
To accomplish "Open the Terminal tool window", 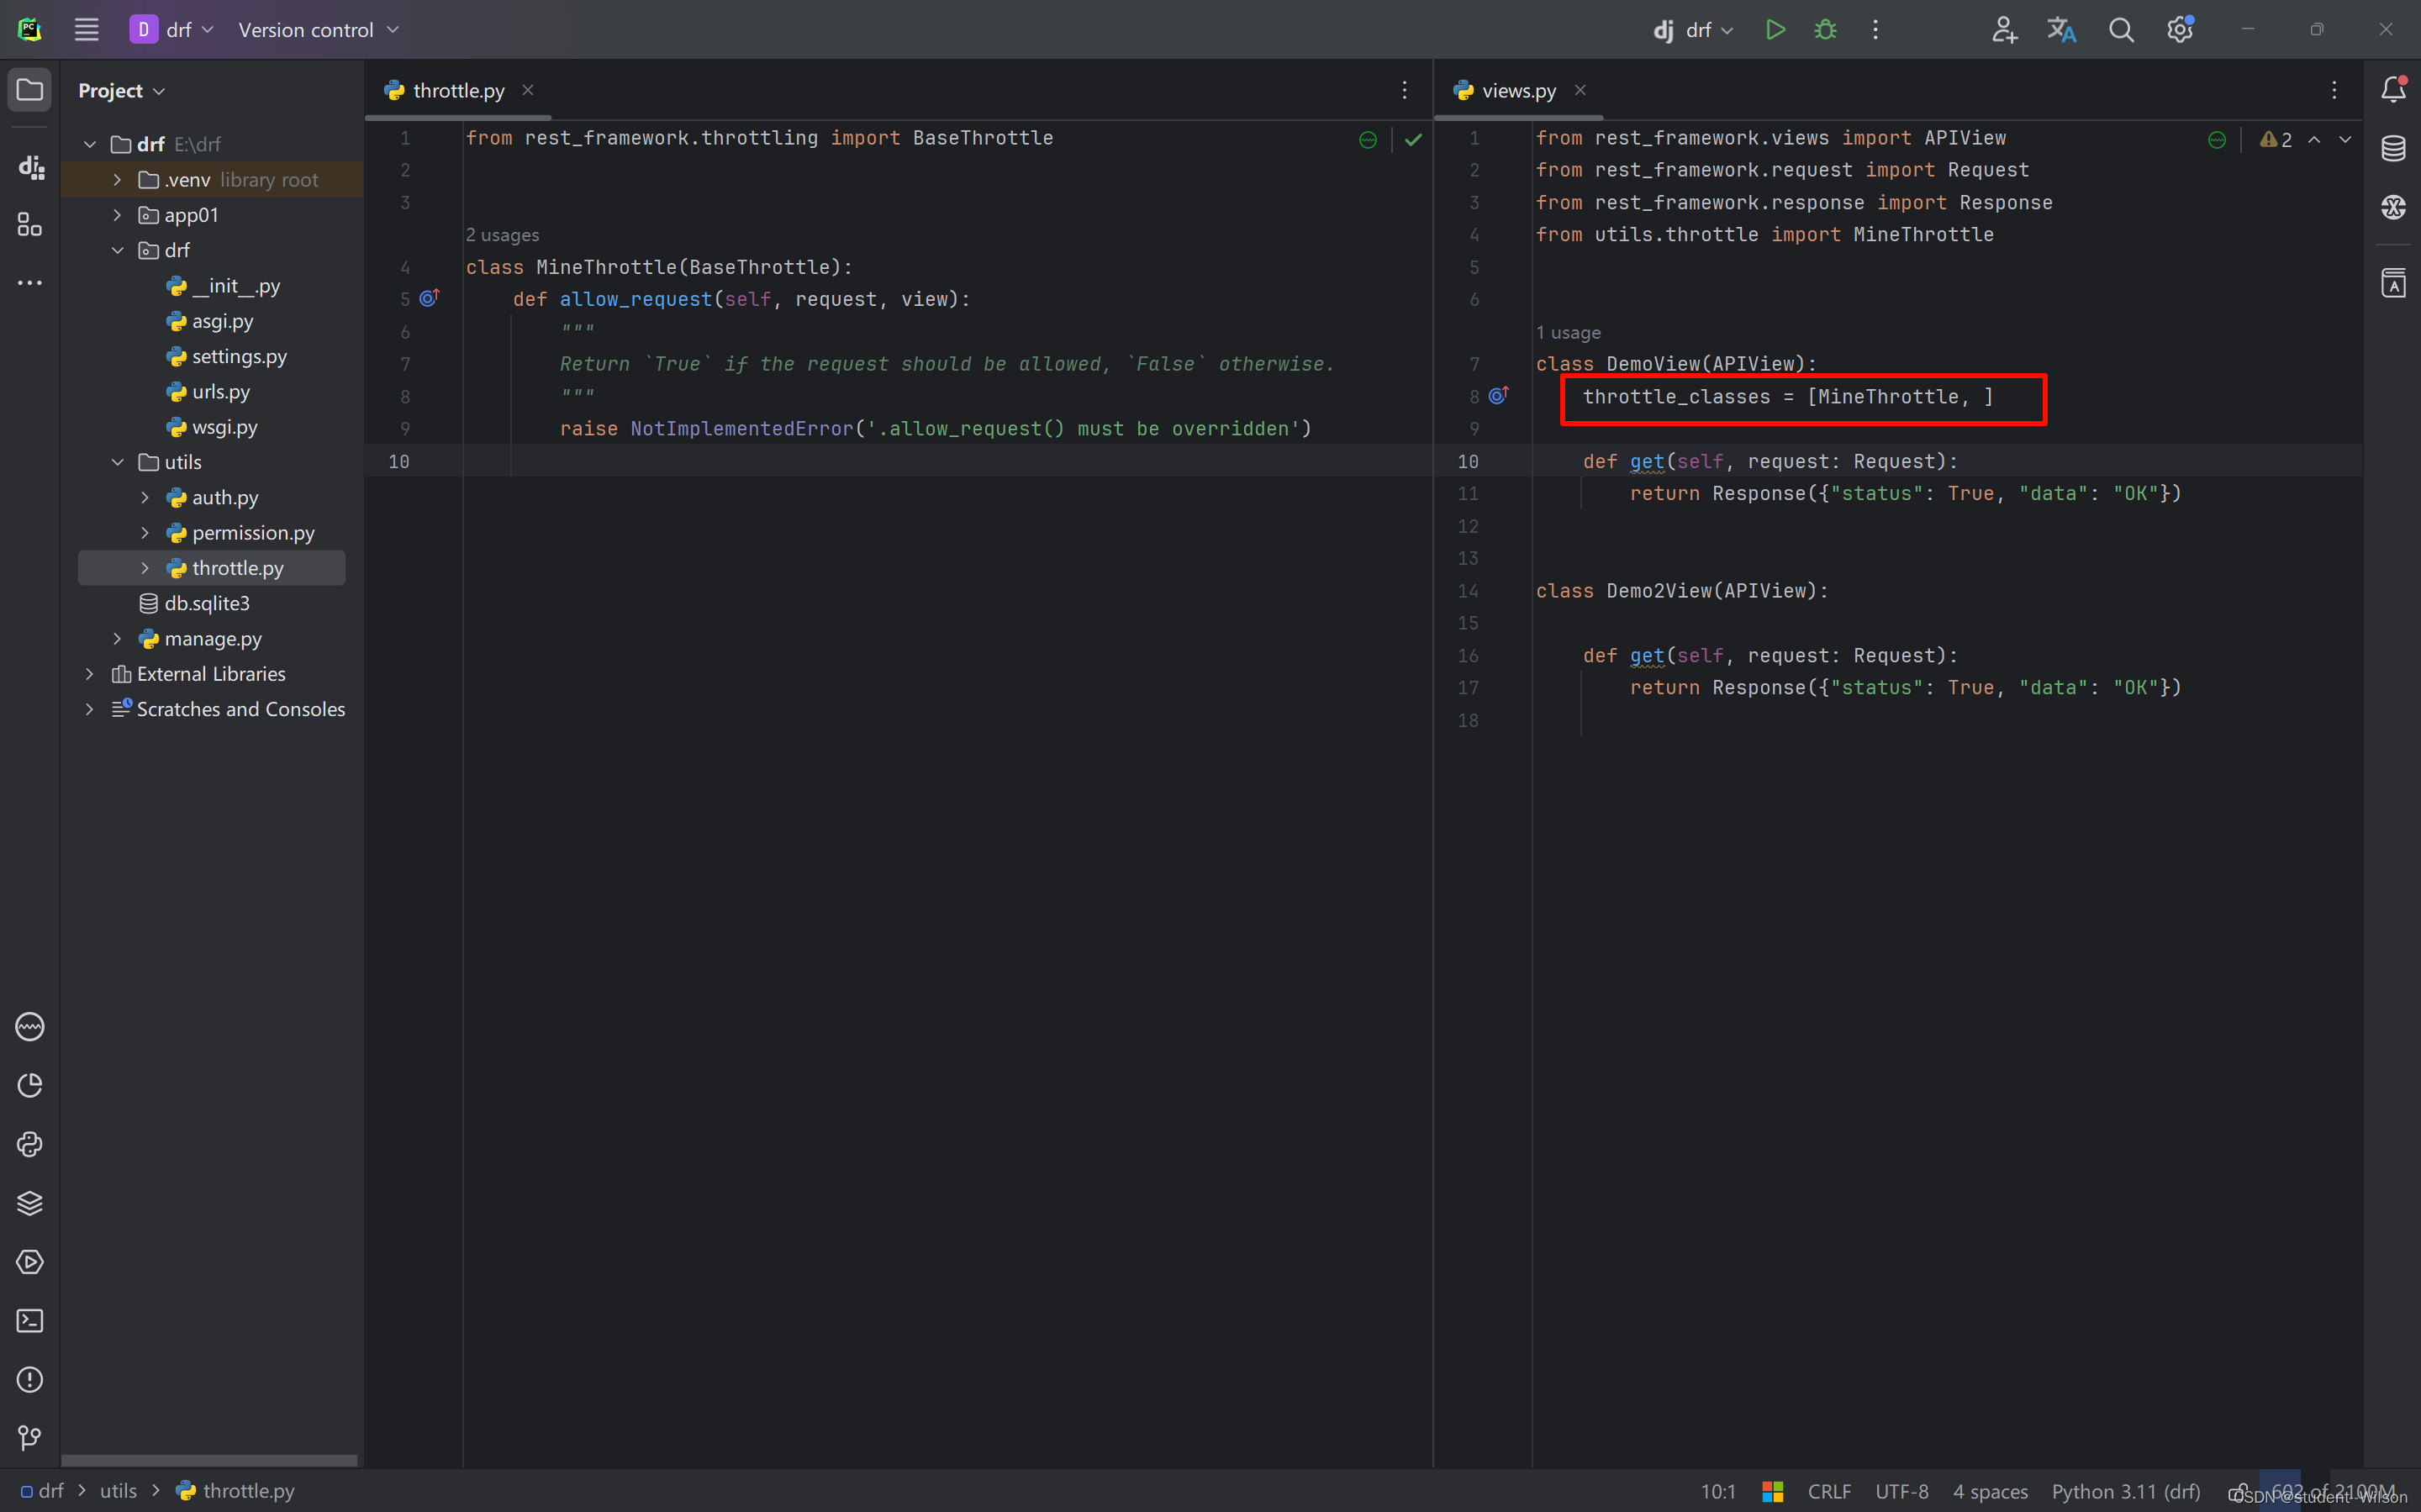I will (x=30, y=1321).
